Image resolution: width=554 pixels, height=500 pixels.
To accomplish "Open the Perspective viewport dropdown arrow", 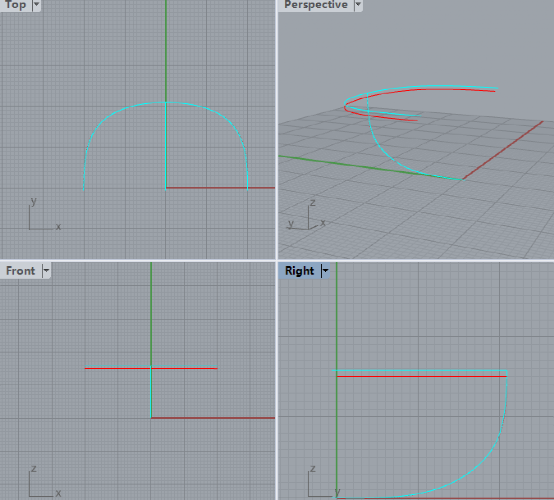I will point(358,5).
